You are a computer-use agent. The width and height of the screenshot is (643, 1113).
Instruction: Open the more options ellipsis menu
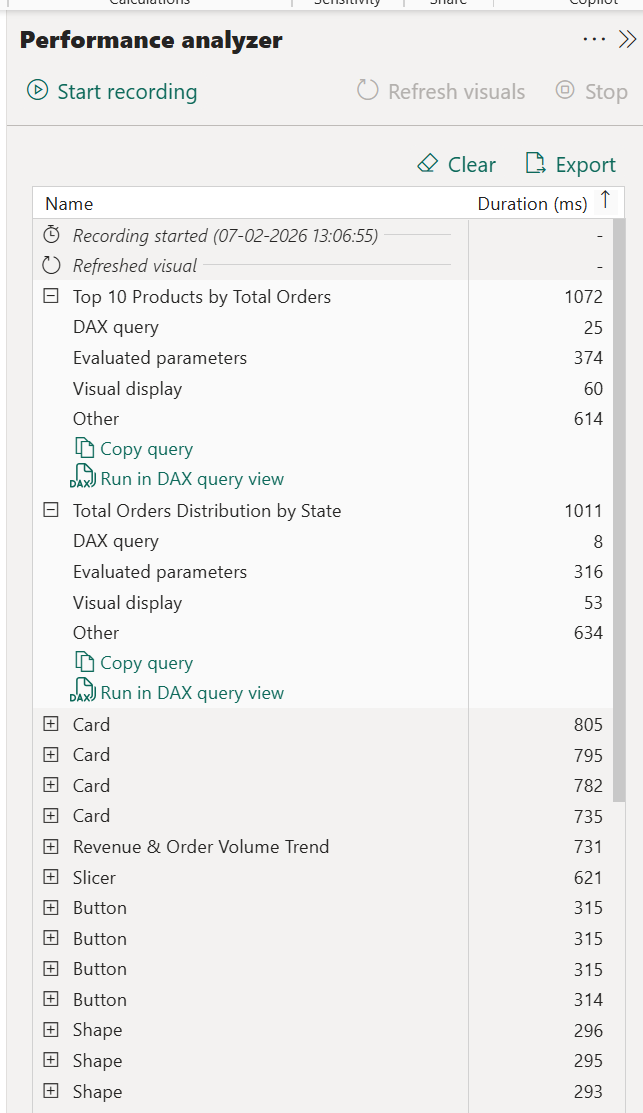point(594,39)
